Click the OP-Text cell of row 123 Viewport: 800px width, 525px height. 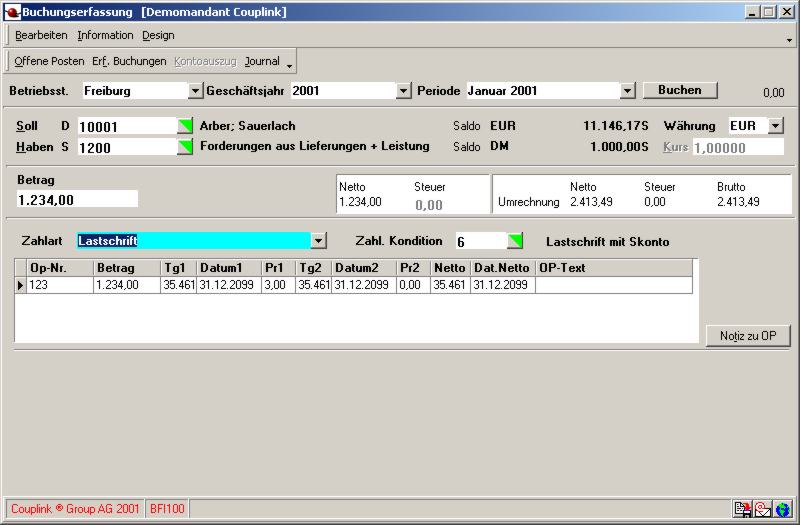[x=613, y=286]
